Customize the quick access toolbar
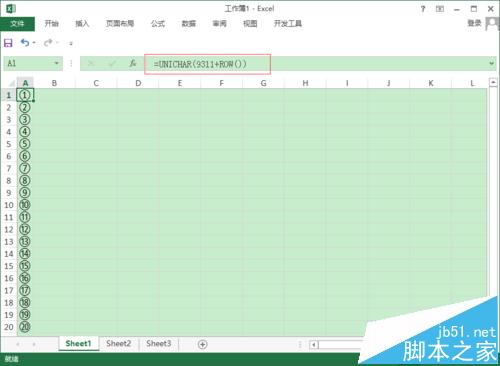The height and width of the screenshot is (366, 500). tap(71, 43)
